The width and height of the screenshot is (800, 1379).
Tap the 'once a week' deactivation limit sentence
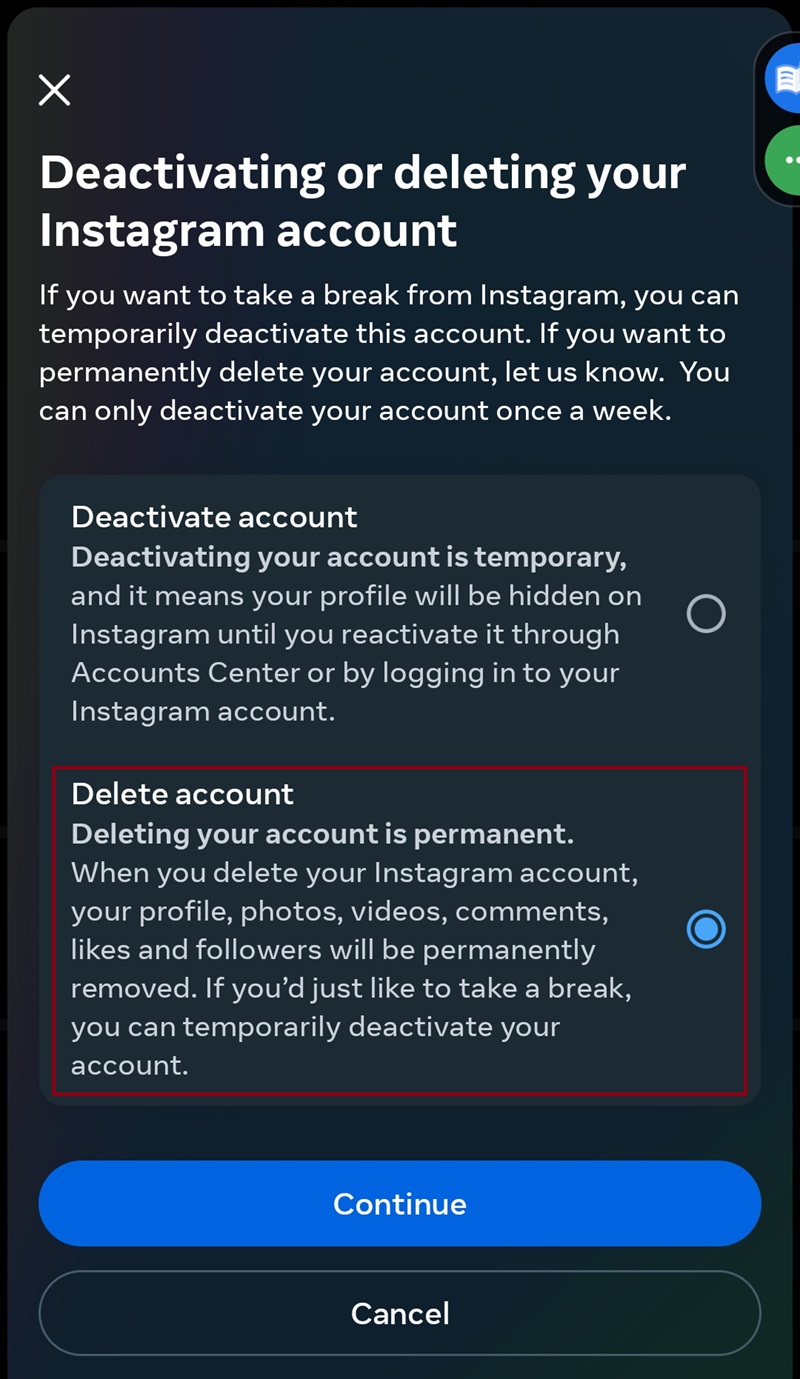[355, 410]
